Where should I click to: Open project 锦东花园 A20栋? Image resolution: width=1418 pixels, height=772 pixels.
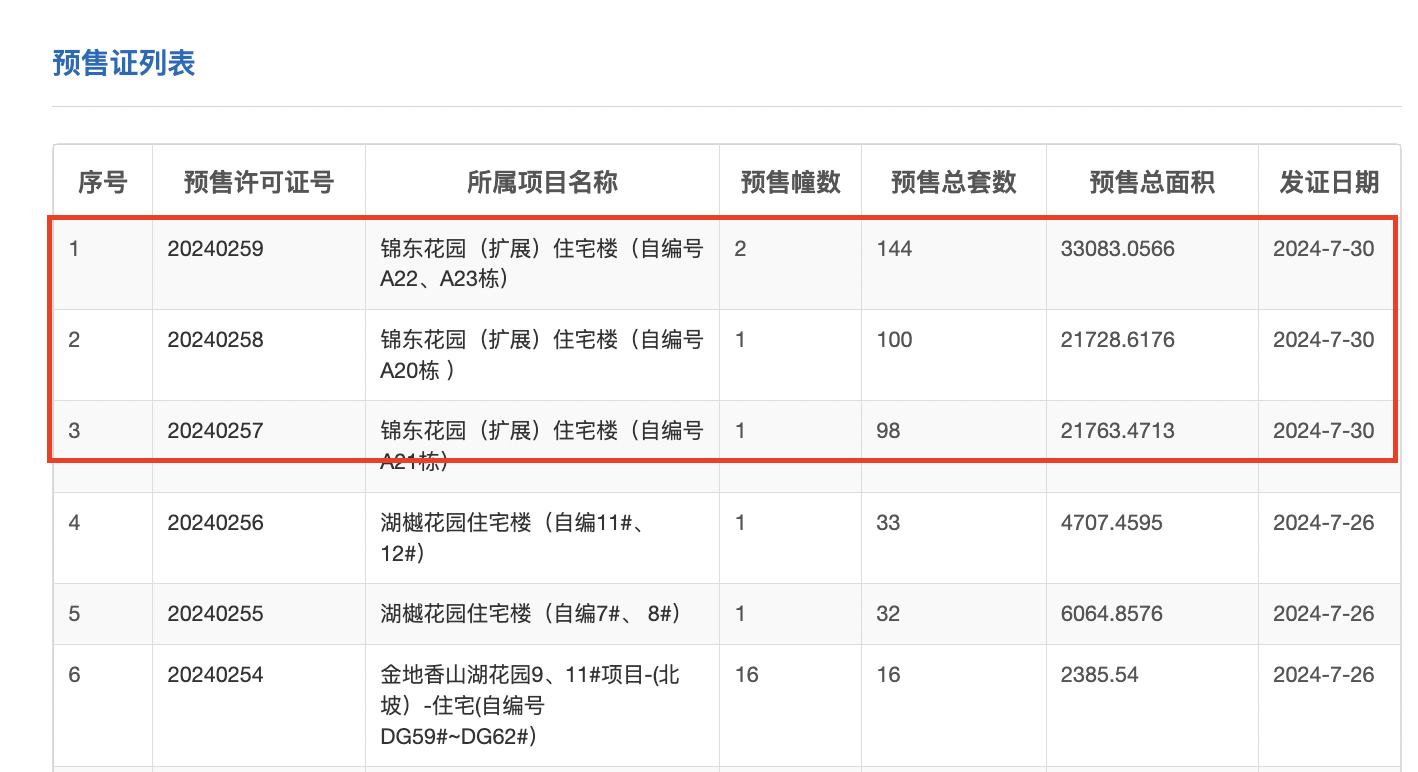542,355
